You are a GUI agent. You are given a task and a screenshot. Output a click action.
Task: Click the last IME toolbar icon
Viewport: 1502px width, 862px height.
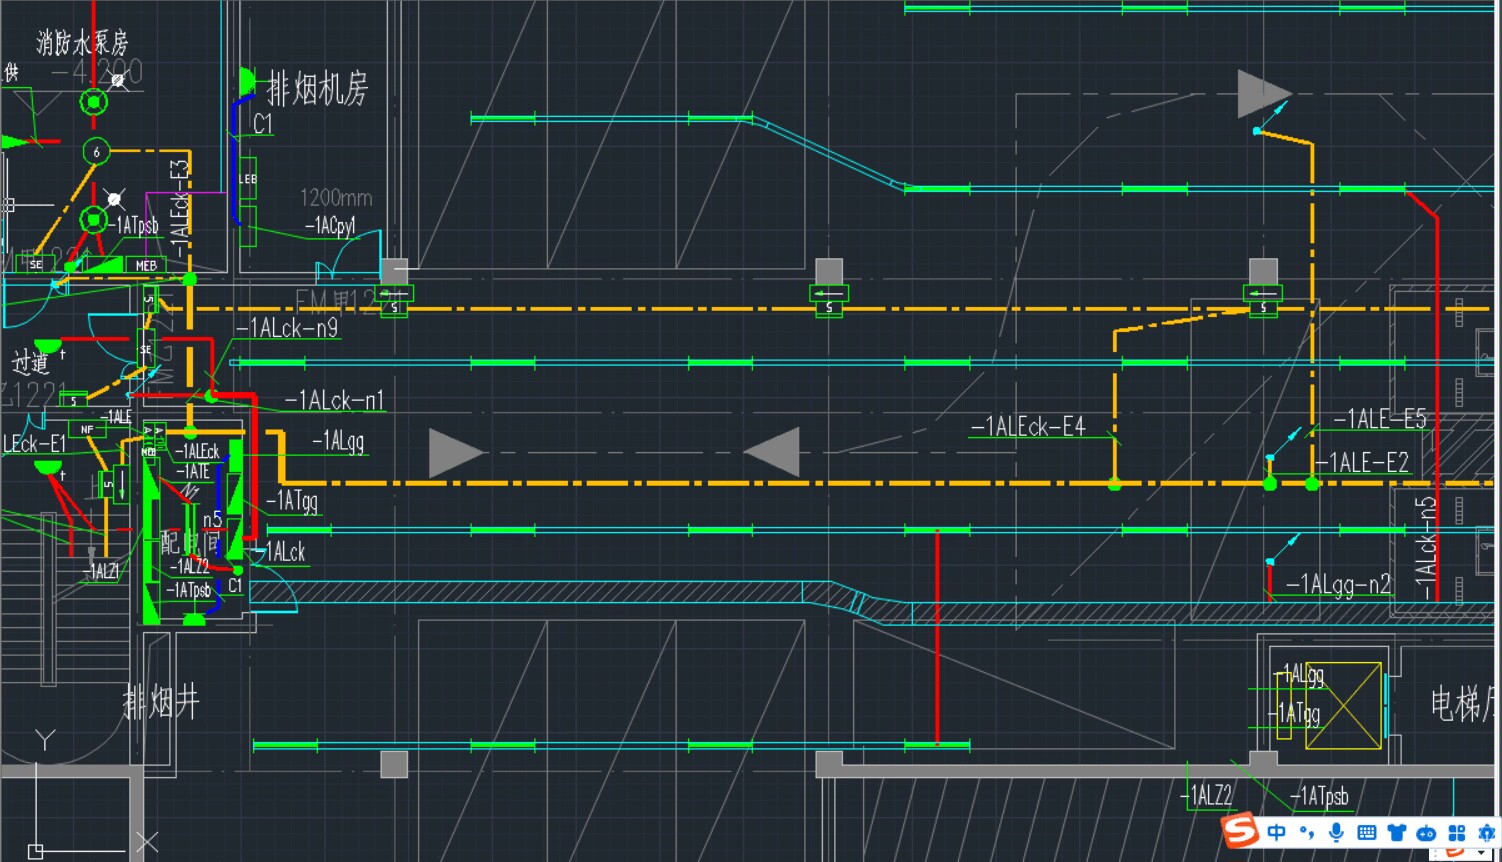coord(1486,832)
